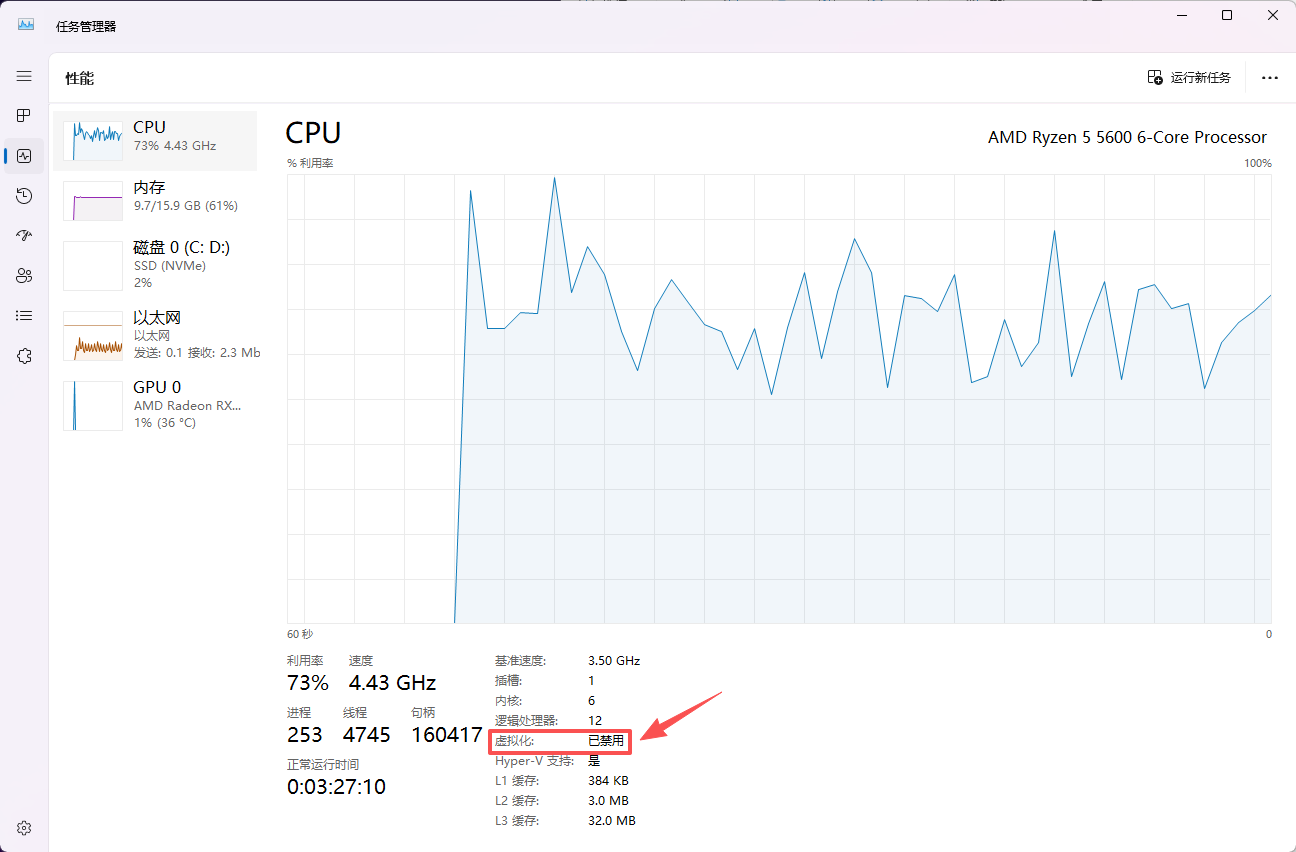The height and width of the screenshot is (852, 1296).
Task: Go to the Startup apps icon
Action: point(24,236)
